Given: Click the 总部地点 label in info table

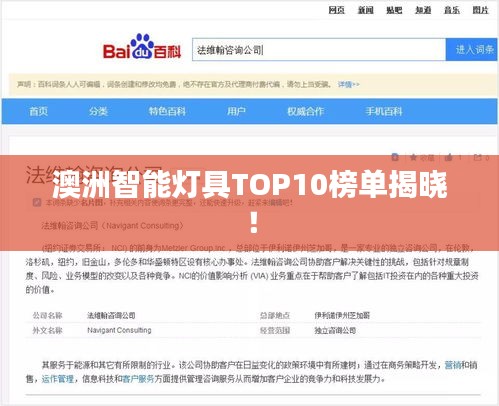Looking at the screenshot, I should click(275, 315).
